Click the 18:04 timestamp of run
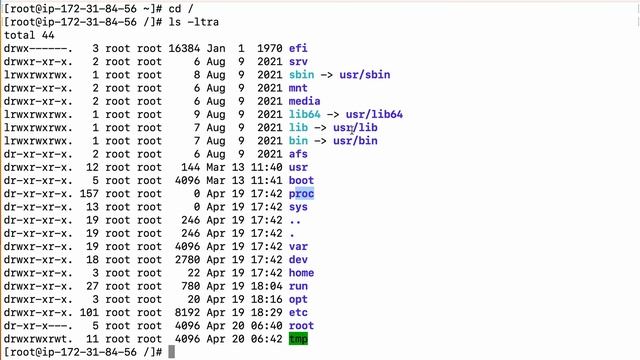 [266, 286]
